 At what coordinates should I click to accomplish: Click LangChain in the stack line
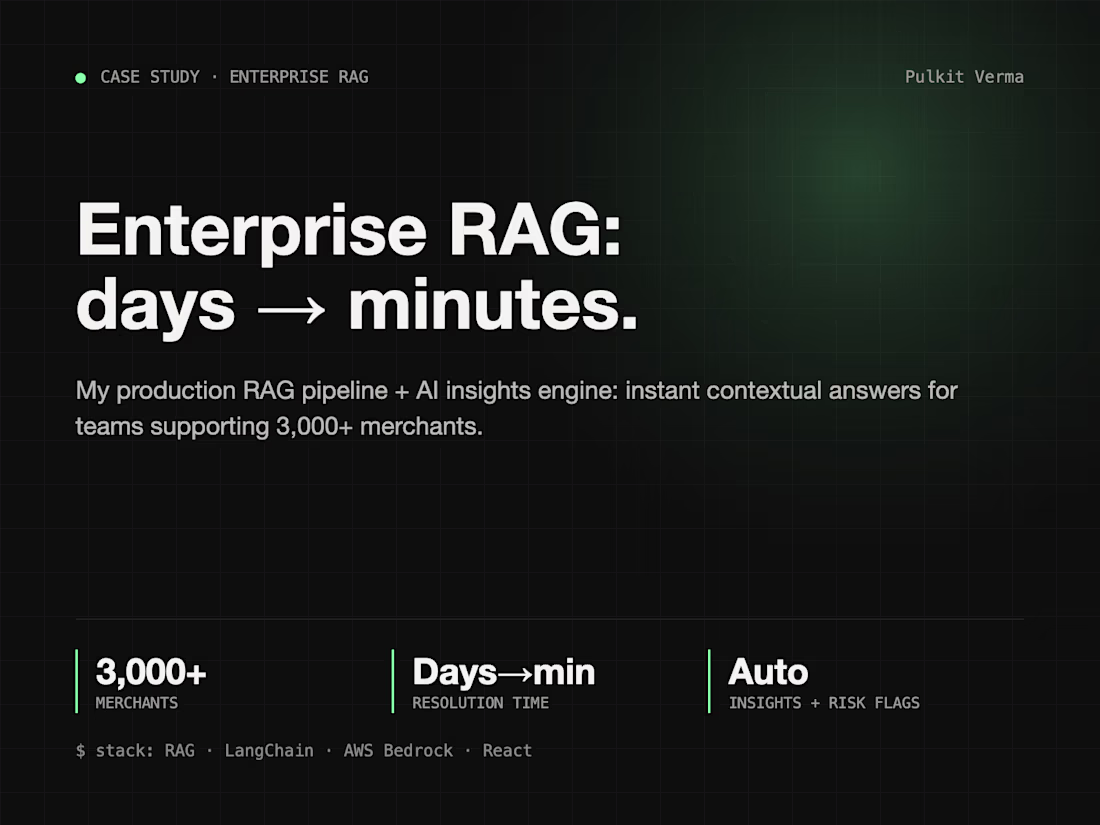[x=269, y=751]
